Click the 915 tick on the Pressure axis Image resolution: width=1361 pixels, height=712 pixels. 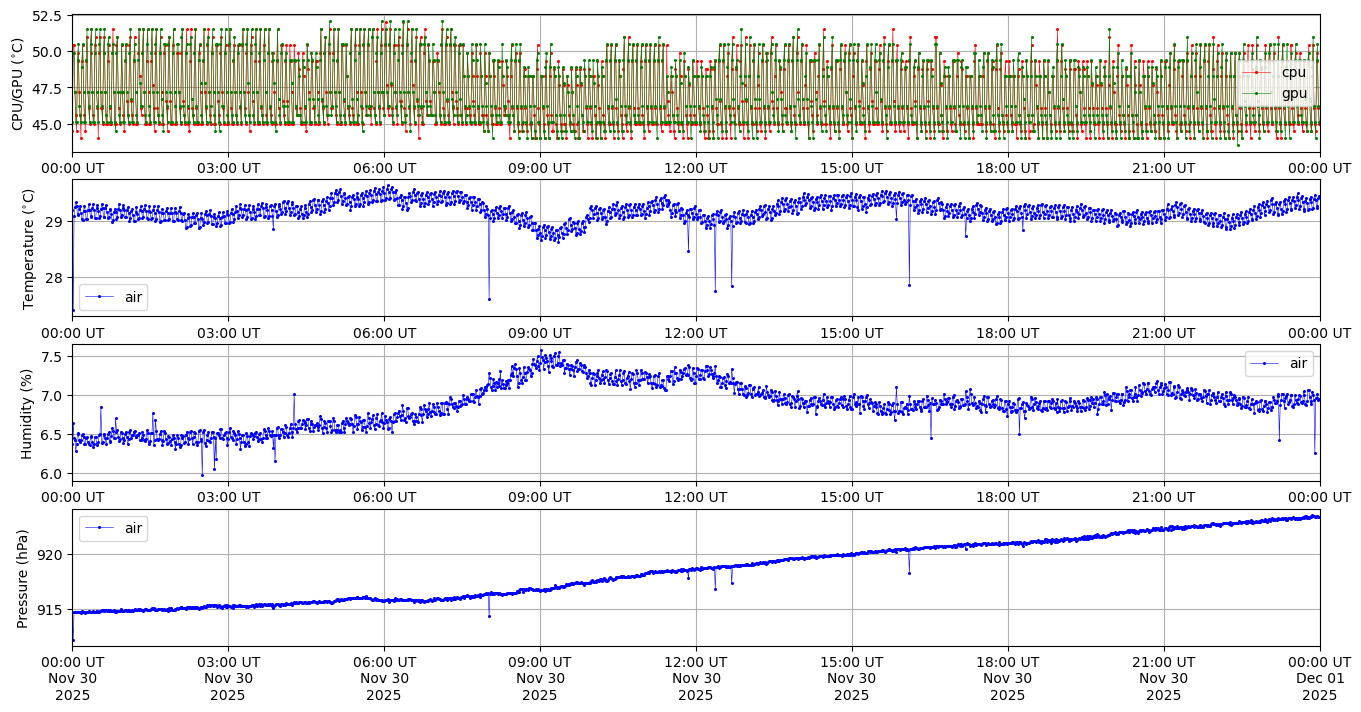pyautogui.click(x=51, y=610)
